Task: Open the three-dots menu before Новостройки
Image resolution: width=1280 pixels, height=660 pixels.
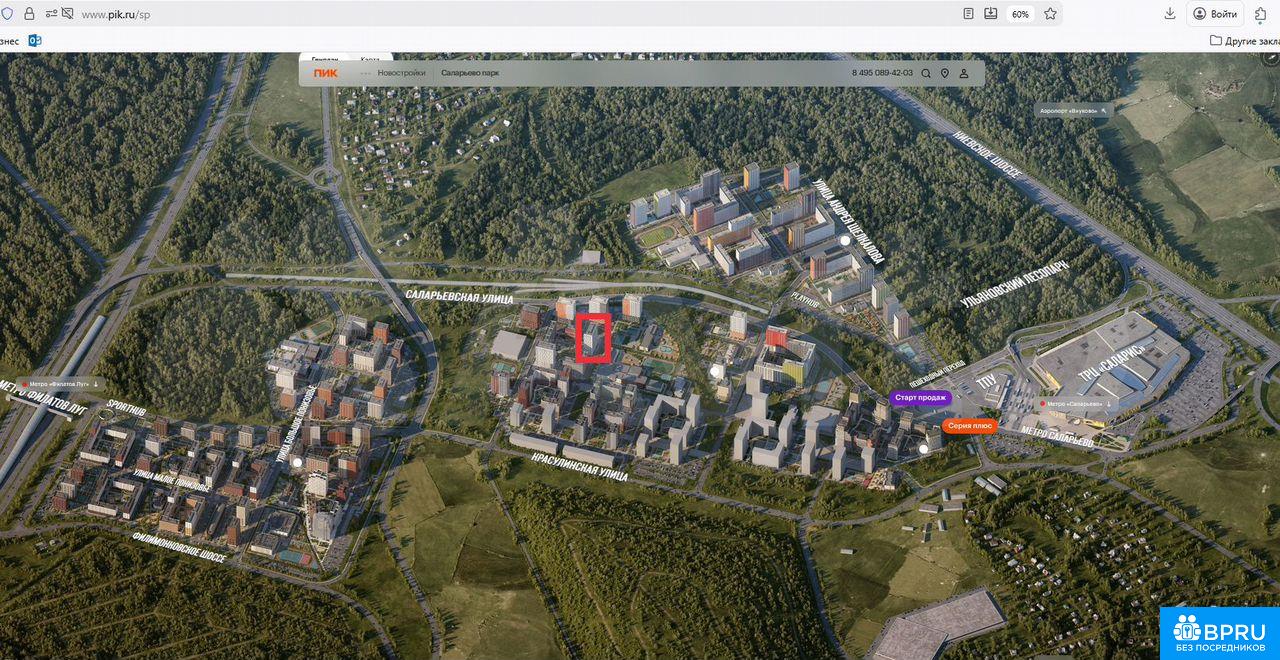Action: 366,73
